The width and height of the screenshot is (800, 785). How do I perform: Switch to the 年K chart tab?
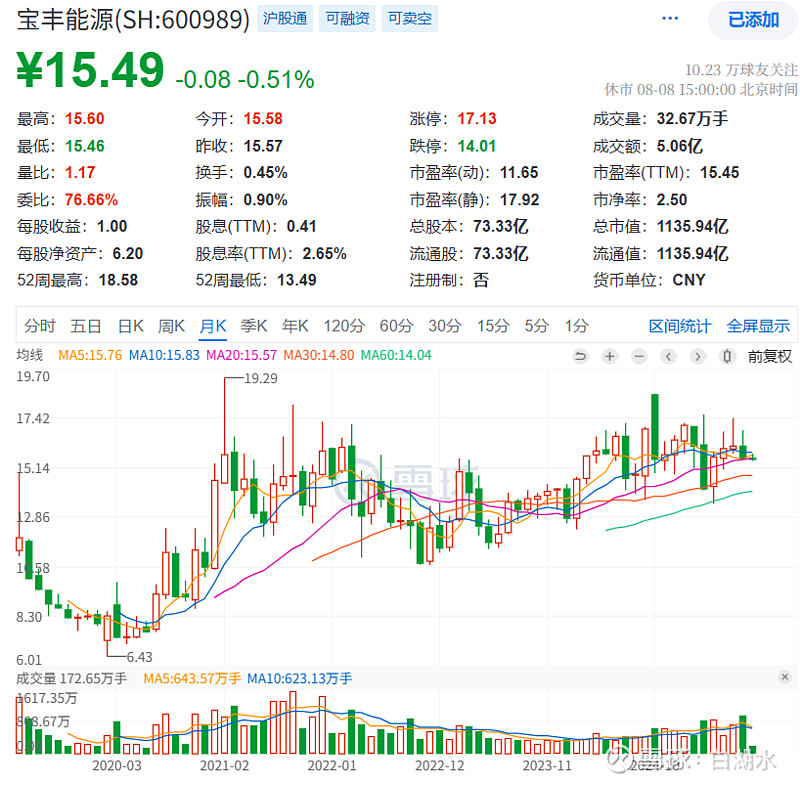295,325
